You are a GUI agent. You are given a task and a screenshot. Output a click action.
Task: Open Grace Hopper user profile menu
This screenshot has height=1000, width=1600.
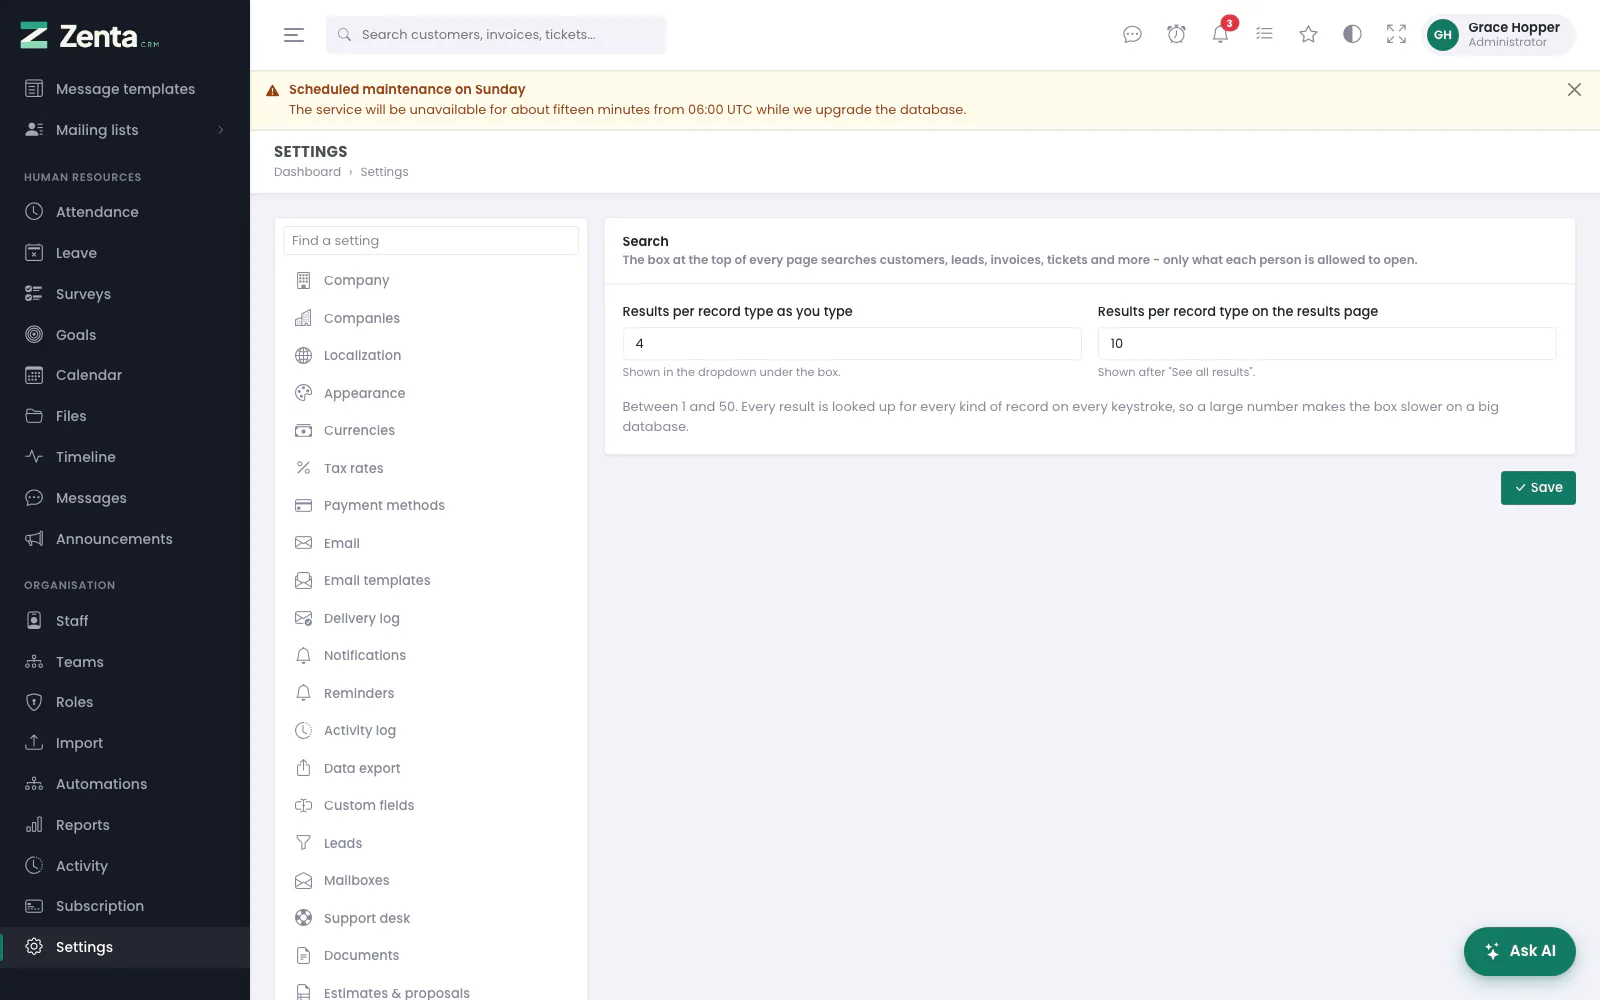pos(1498,35)
